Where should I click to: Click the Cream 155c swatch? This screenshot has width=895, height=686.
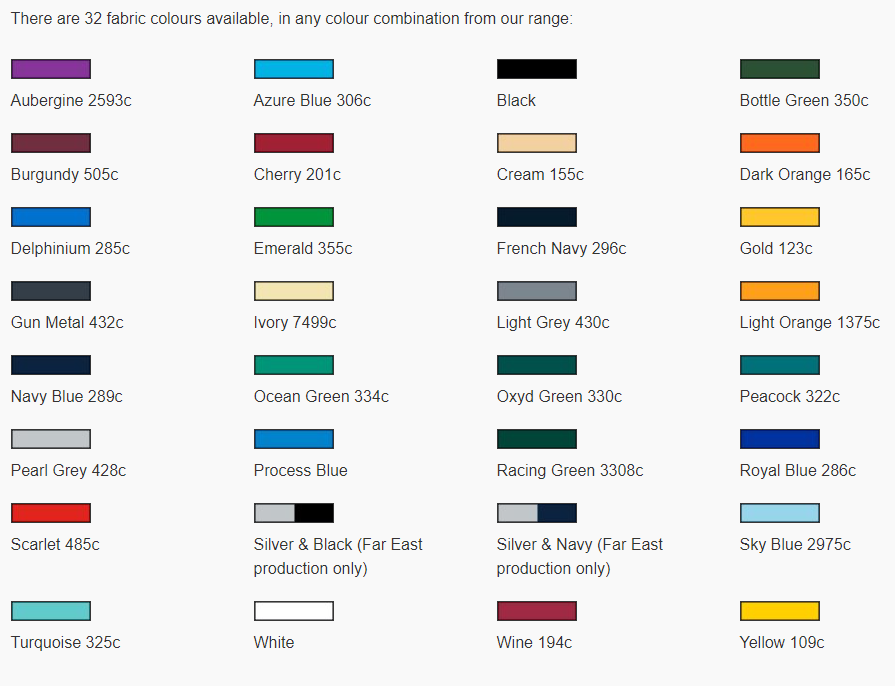tap(537, 143)
